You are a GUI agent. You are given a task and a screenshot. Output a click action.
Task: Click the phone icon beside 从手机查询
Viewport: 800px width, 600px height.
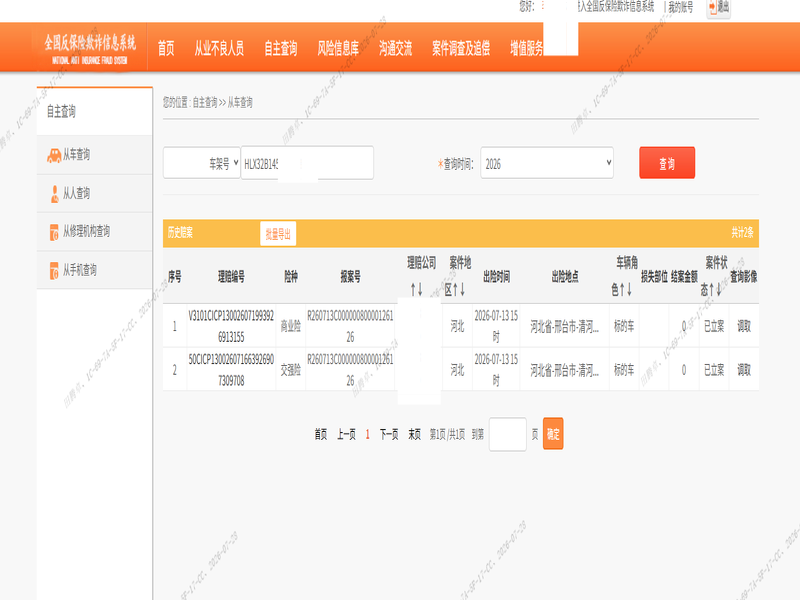pyautogui.click(x=54, y=271)
